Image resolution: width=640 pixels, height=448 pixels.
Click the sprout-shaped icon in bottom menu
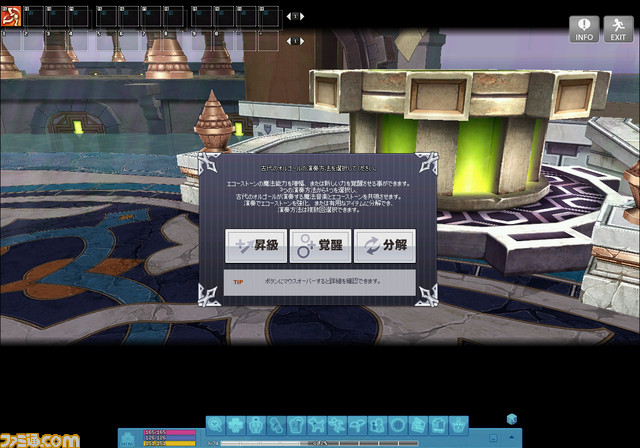click(358, 425)
